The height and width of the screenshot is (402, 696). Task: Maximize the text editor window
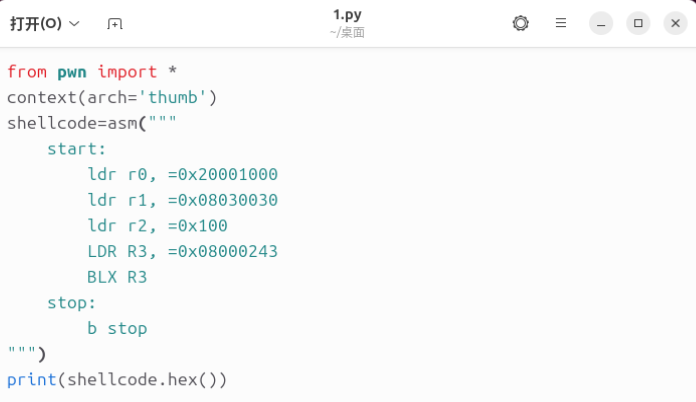pos(637,23)
